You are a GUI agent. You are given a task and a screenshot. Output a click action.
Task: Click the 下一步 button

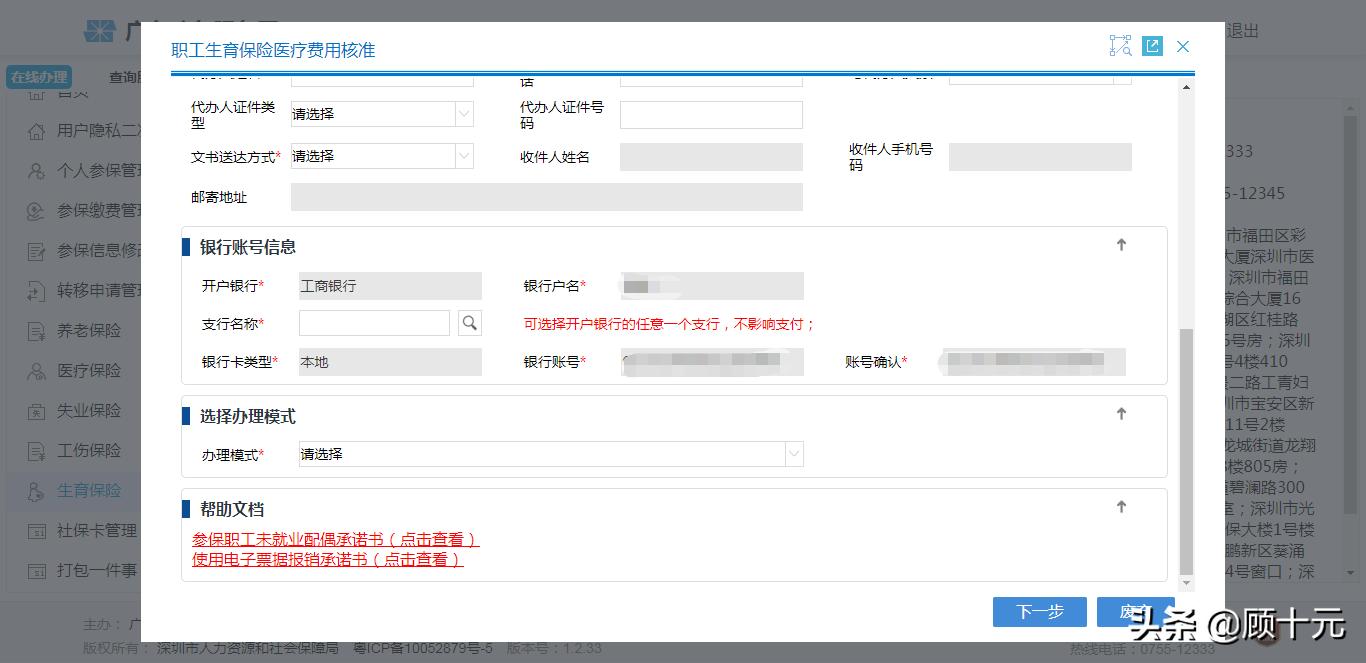(1039, 612)
